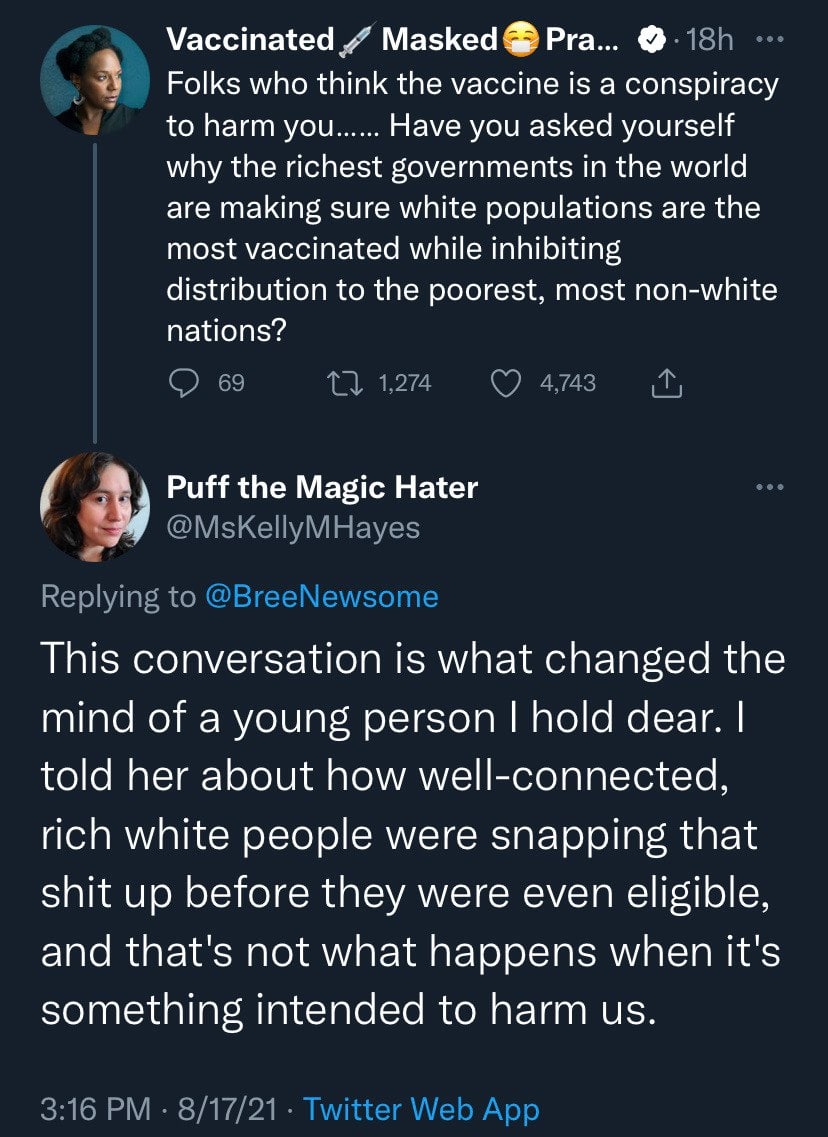Click the blue verified checkmark badge
Screen dimensions: 828x1137
click(x=649, y=40)
